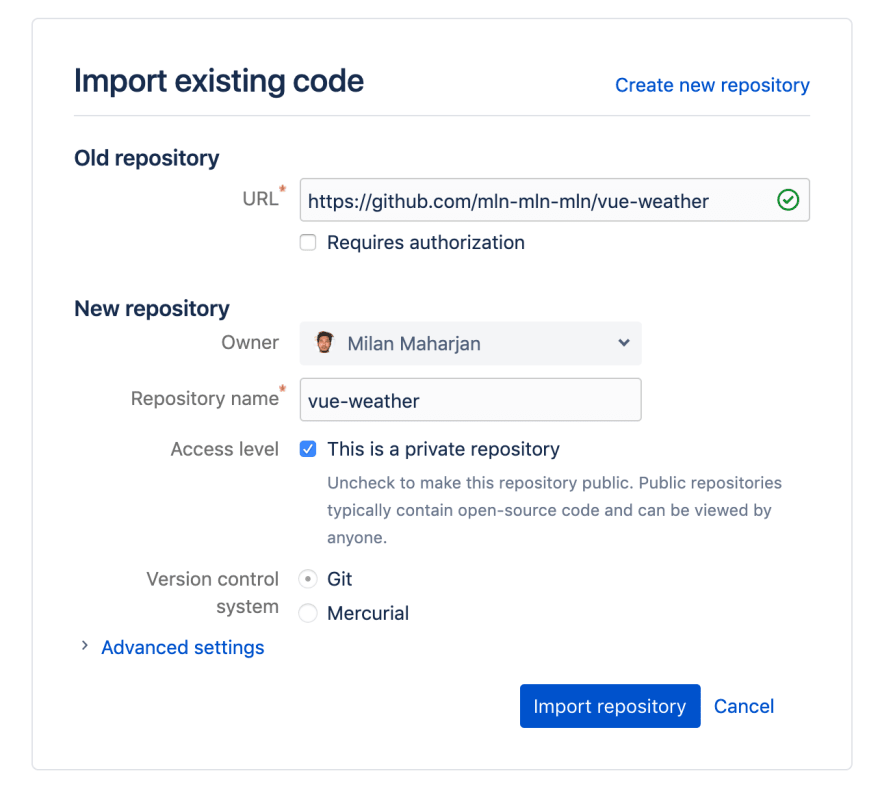880x795 pixels.
Task: Click the Milan Maharjan owner name text
Action: click(x=414, y=343)
